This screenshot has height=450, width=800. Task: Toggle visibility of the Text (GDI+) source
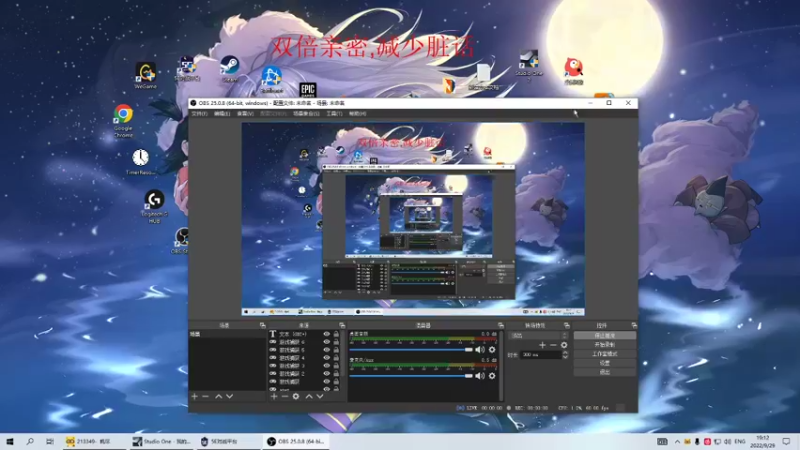[x=327, y=334]
